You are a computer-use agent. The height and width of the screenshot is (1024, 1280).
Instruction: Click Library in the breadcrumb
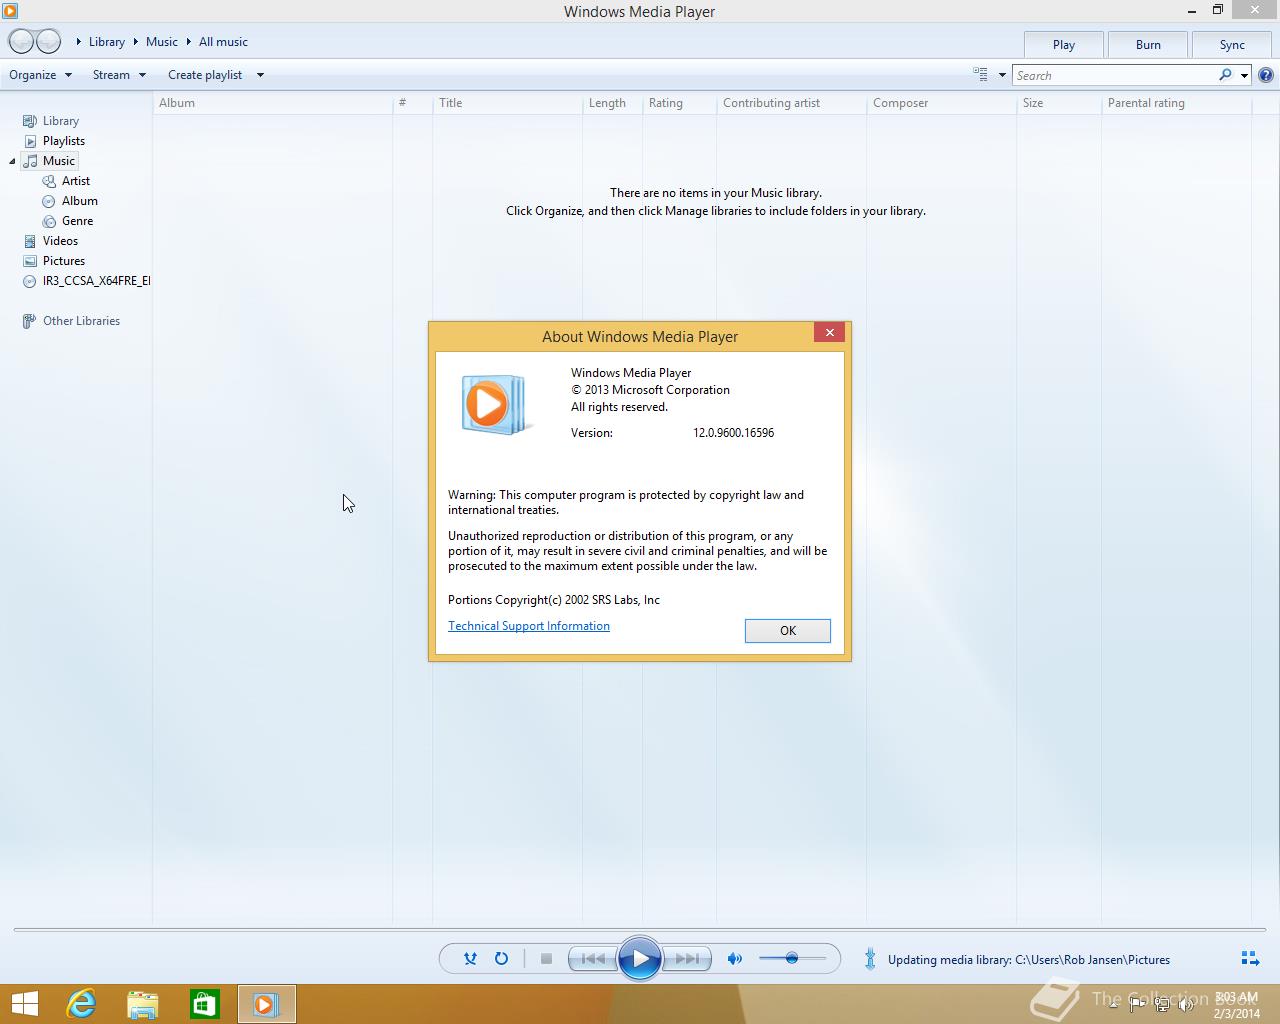(x=107, y=42)
